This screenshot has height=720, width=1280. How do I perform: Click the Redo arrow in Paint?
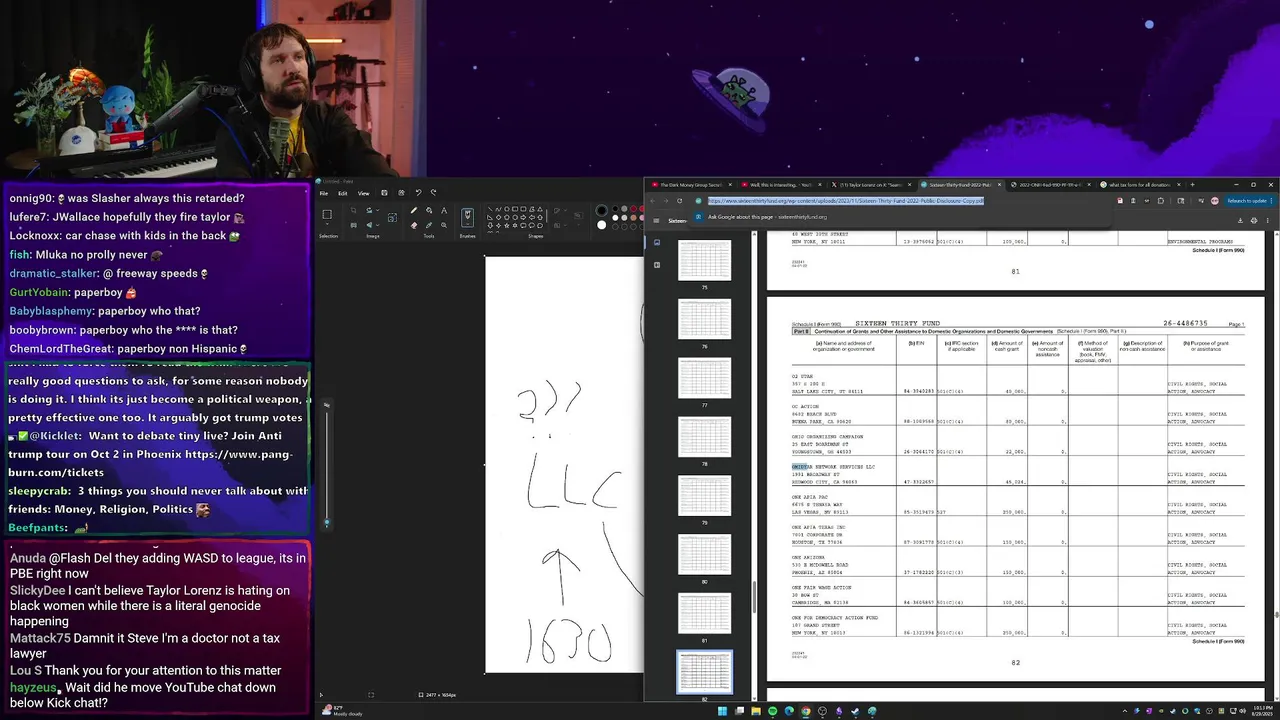(433, 193)
